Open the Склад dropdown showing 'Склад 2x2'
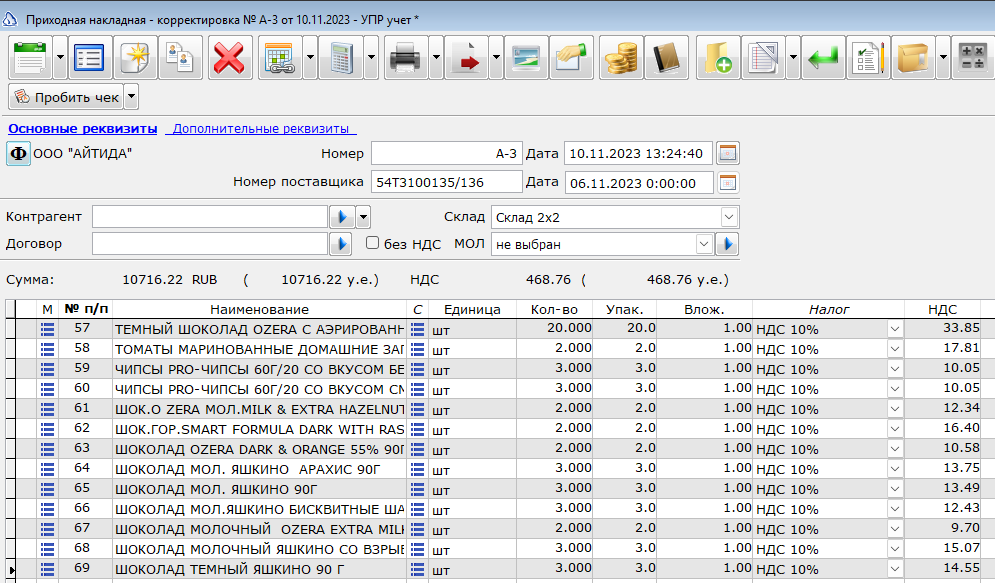995x583 pixels. click(x=729, y=217)
